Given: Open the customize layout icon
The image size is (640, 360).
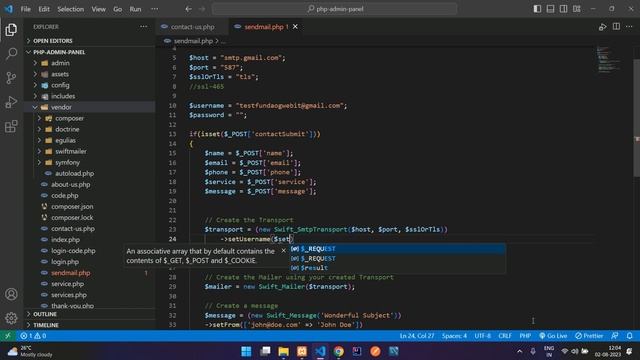Looking at the screenshot, I should (576, 9).
